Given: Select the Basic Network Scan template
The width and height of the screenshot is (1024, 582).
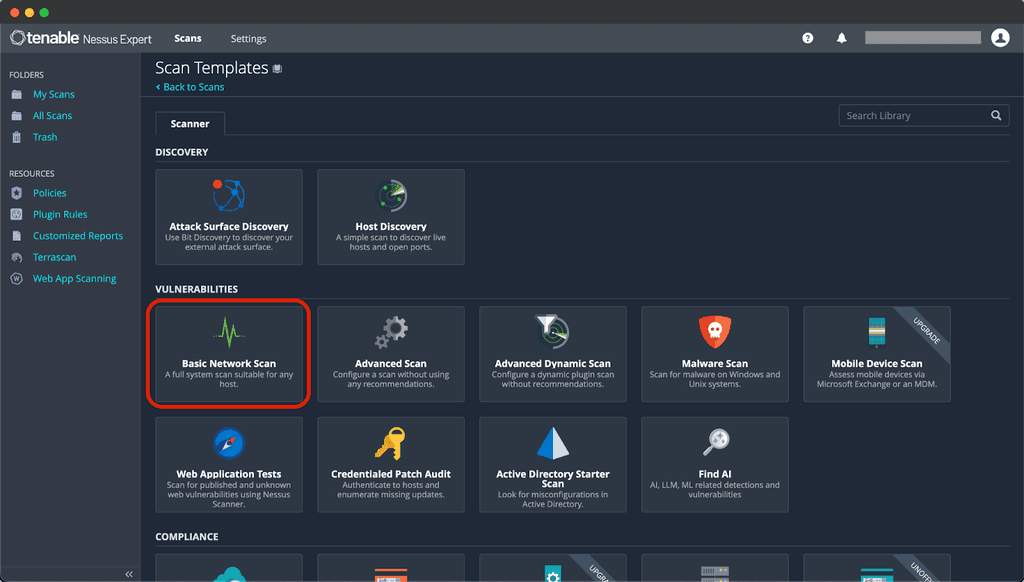Looking at the screenshot, I should (x=228, y=354).
